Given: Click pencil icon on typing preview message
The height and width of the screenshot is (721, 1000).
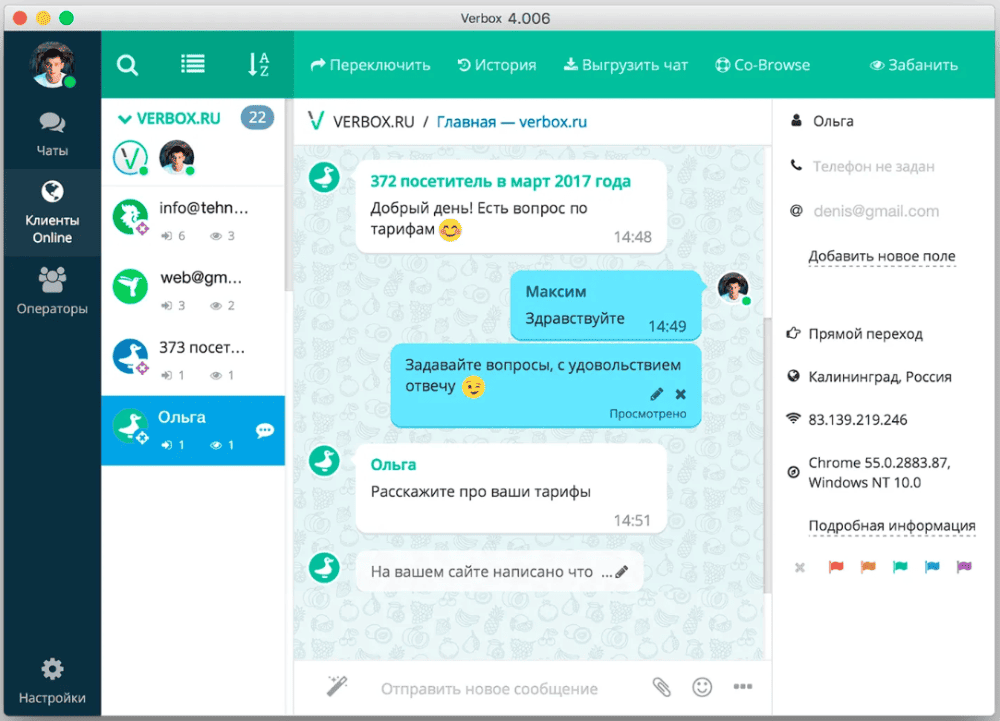Looking at the screenshot, I should pos(622,571).
